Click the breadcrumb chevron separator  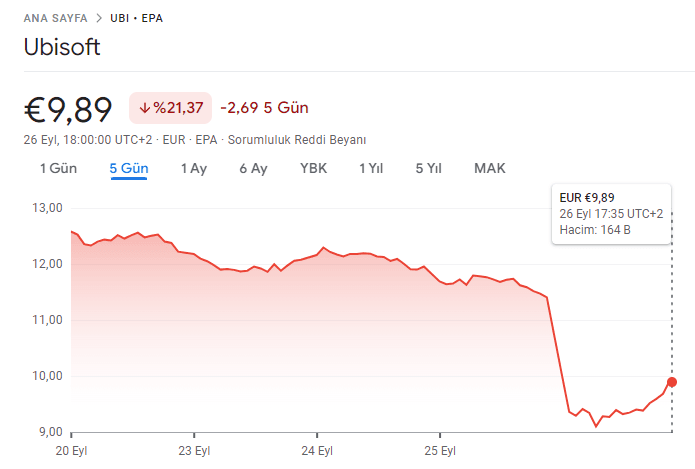(96, 18)
